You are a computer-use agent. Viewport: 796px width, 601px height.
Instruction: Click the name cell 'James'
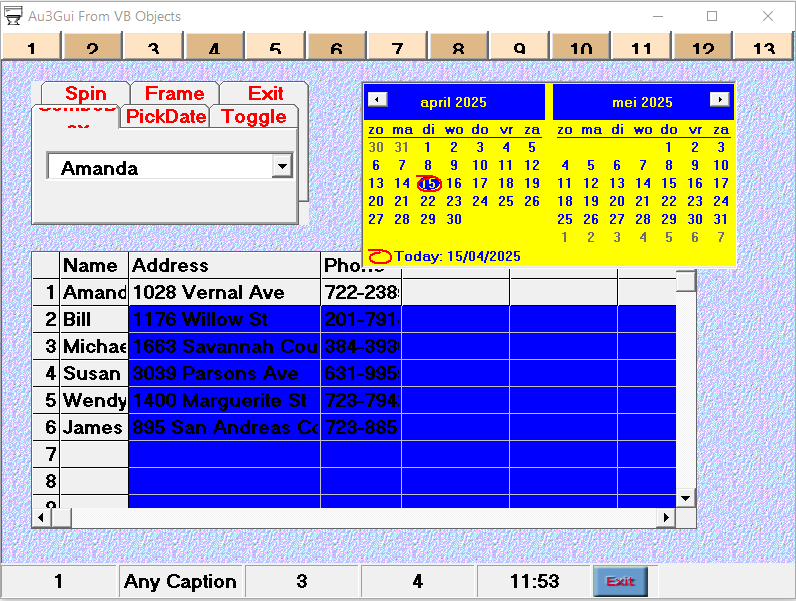pos(94,427)
